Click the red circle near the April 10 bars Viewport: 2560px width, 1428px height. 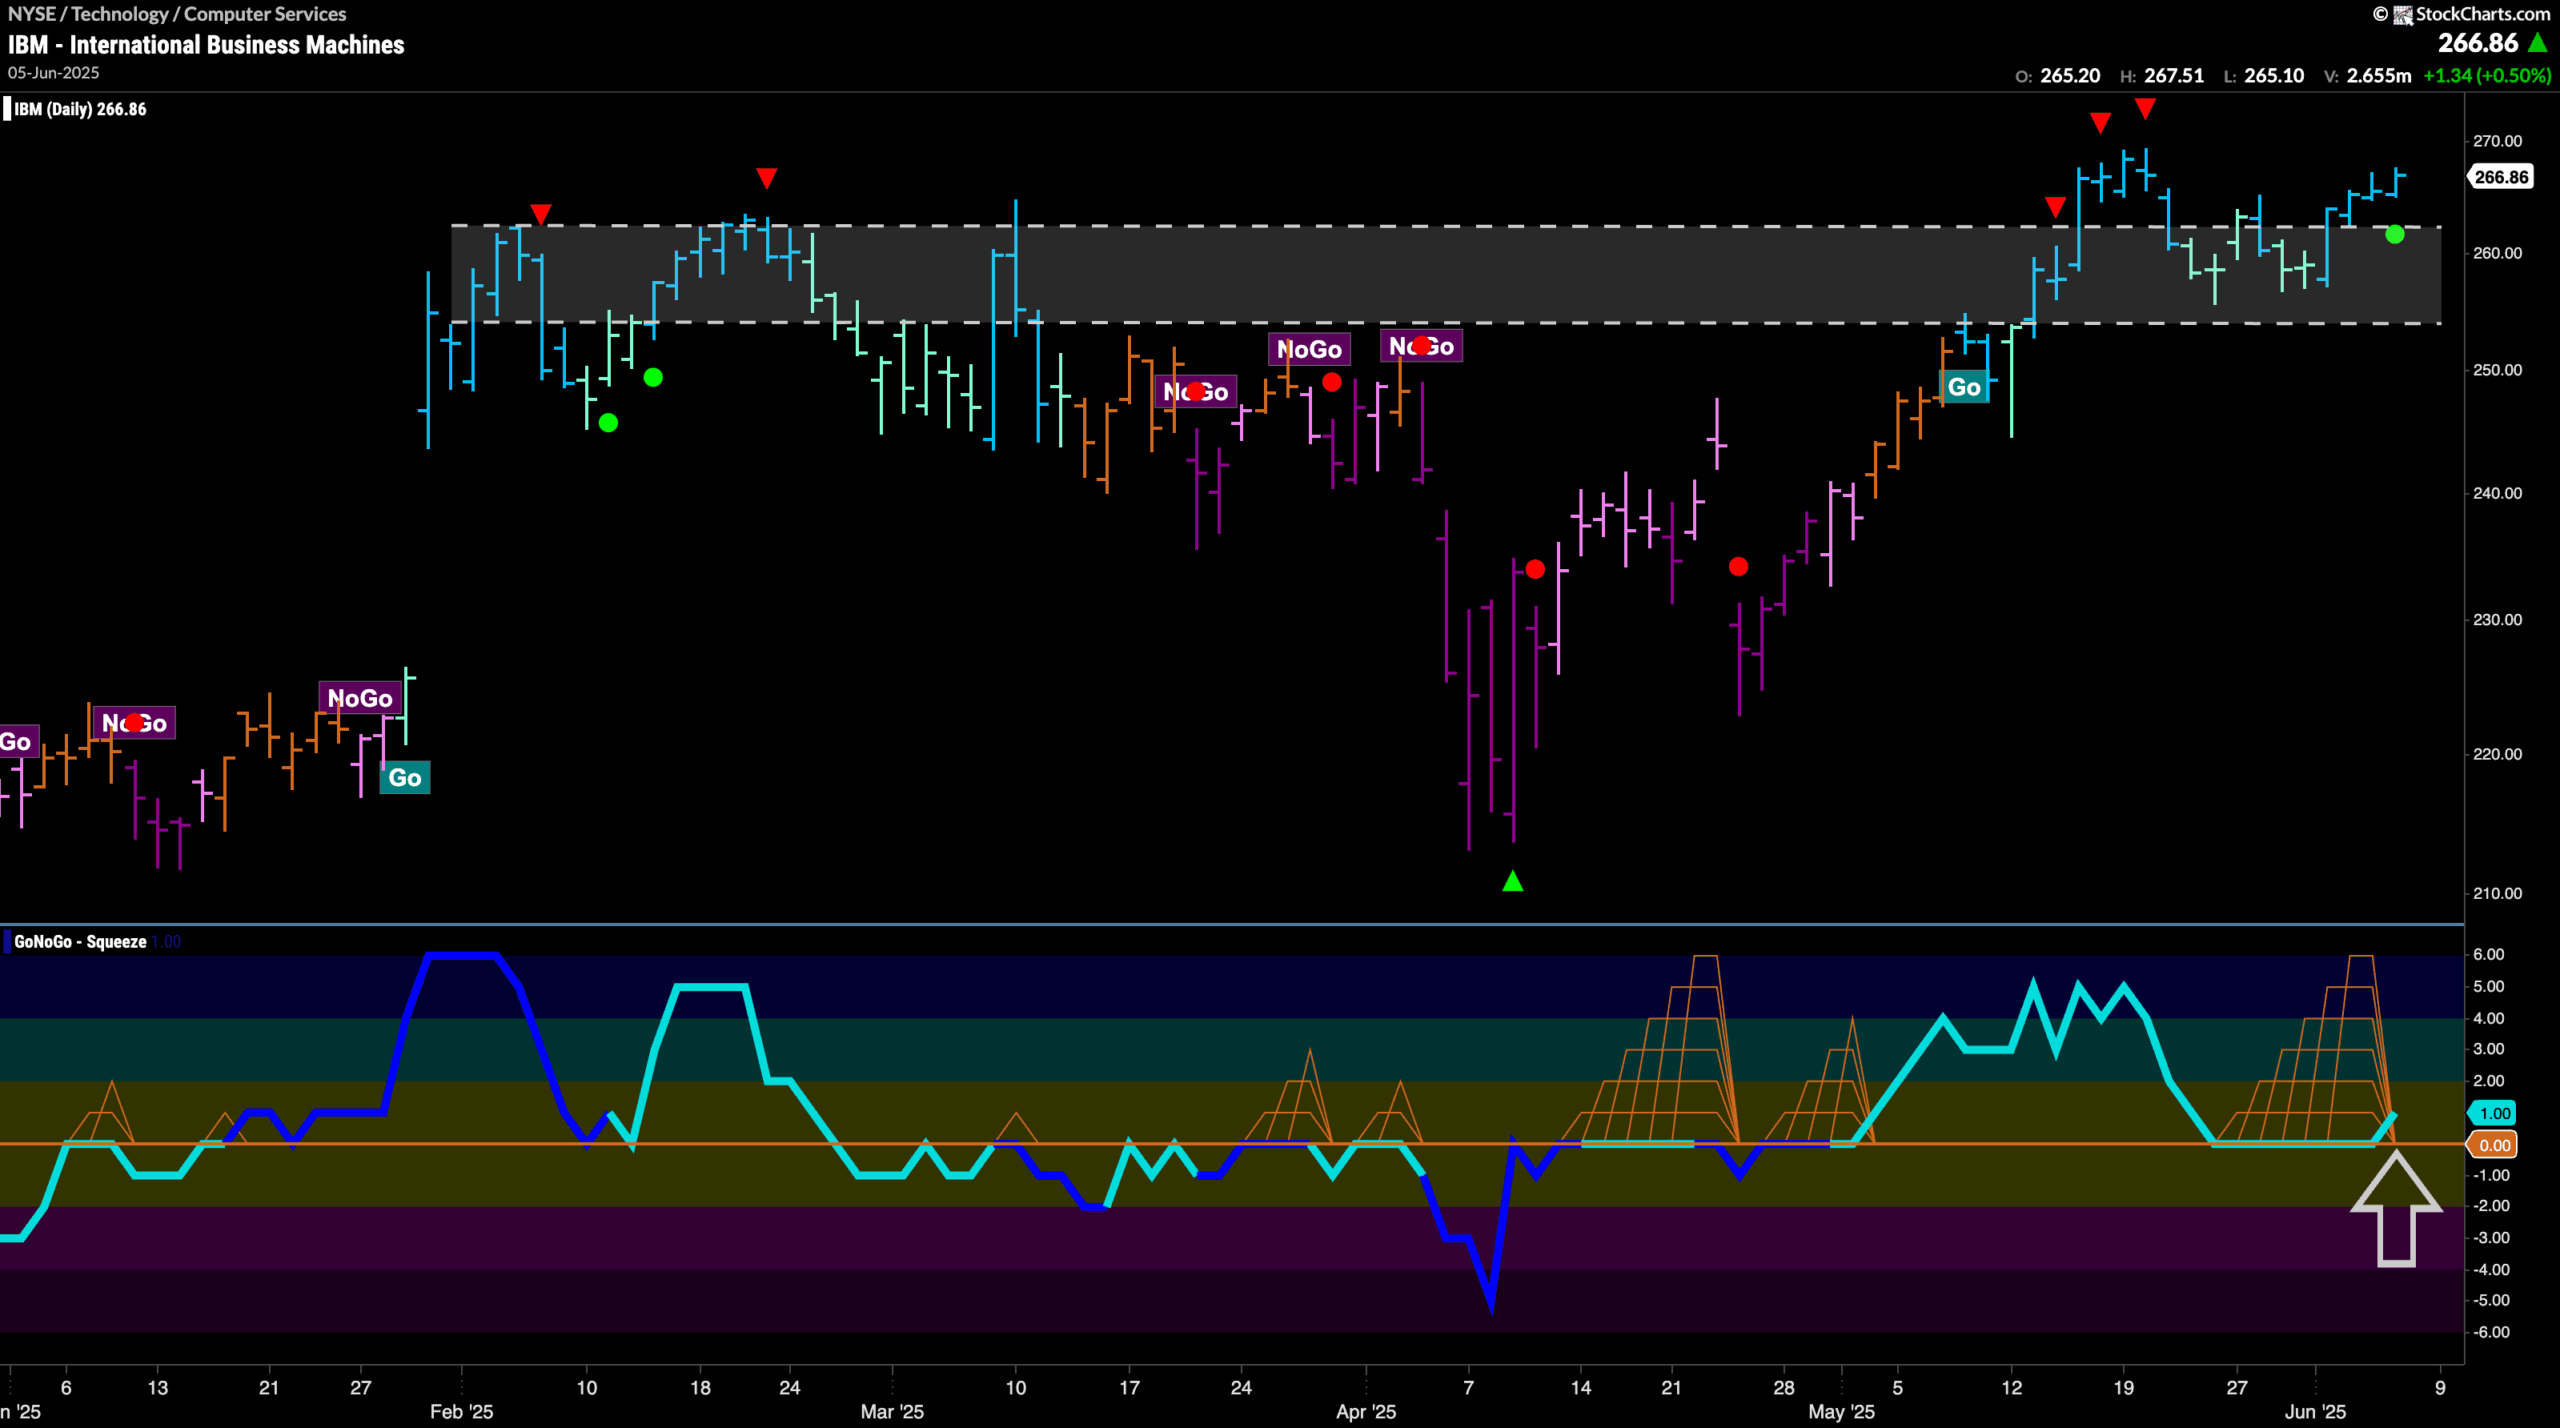point(1535,569)
